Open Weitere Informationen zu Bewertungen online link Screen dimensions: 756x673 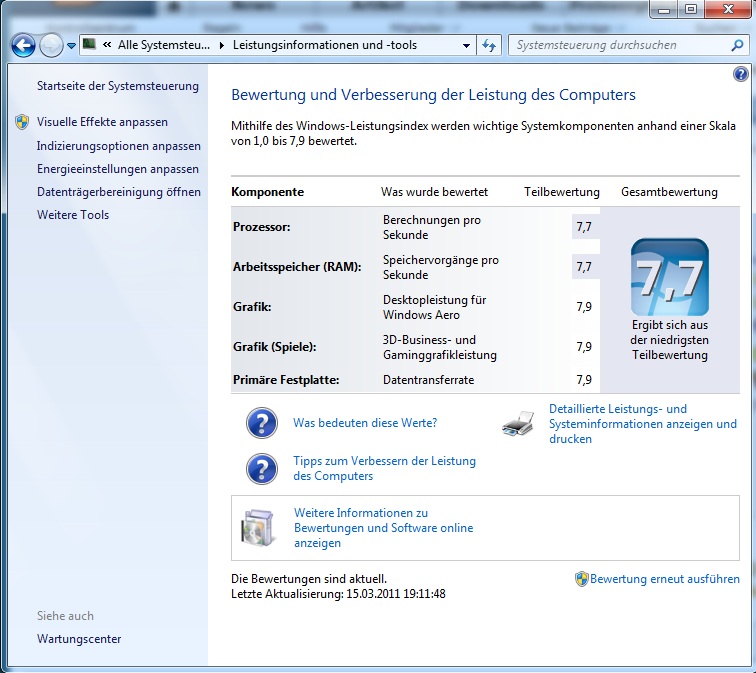click(383, 528)
